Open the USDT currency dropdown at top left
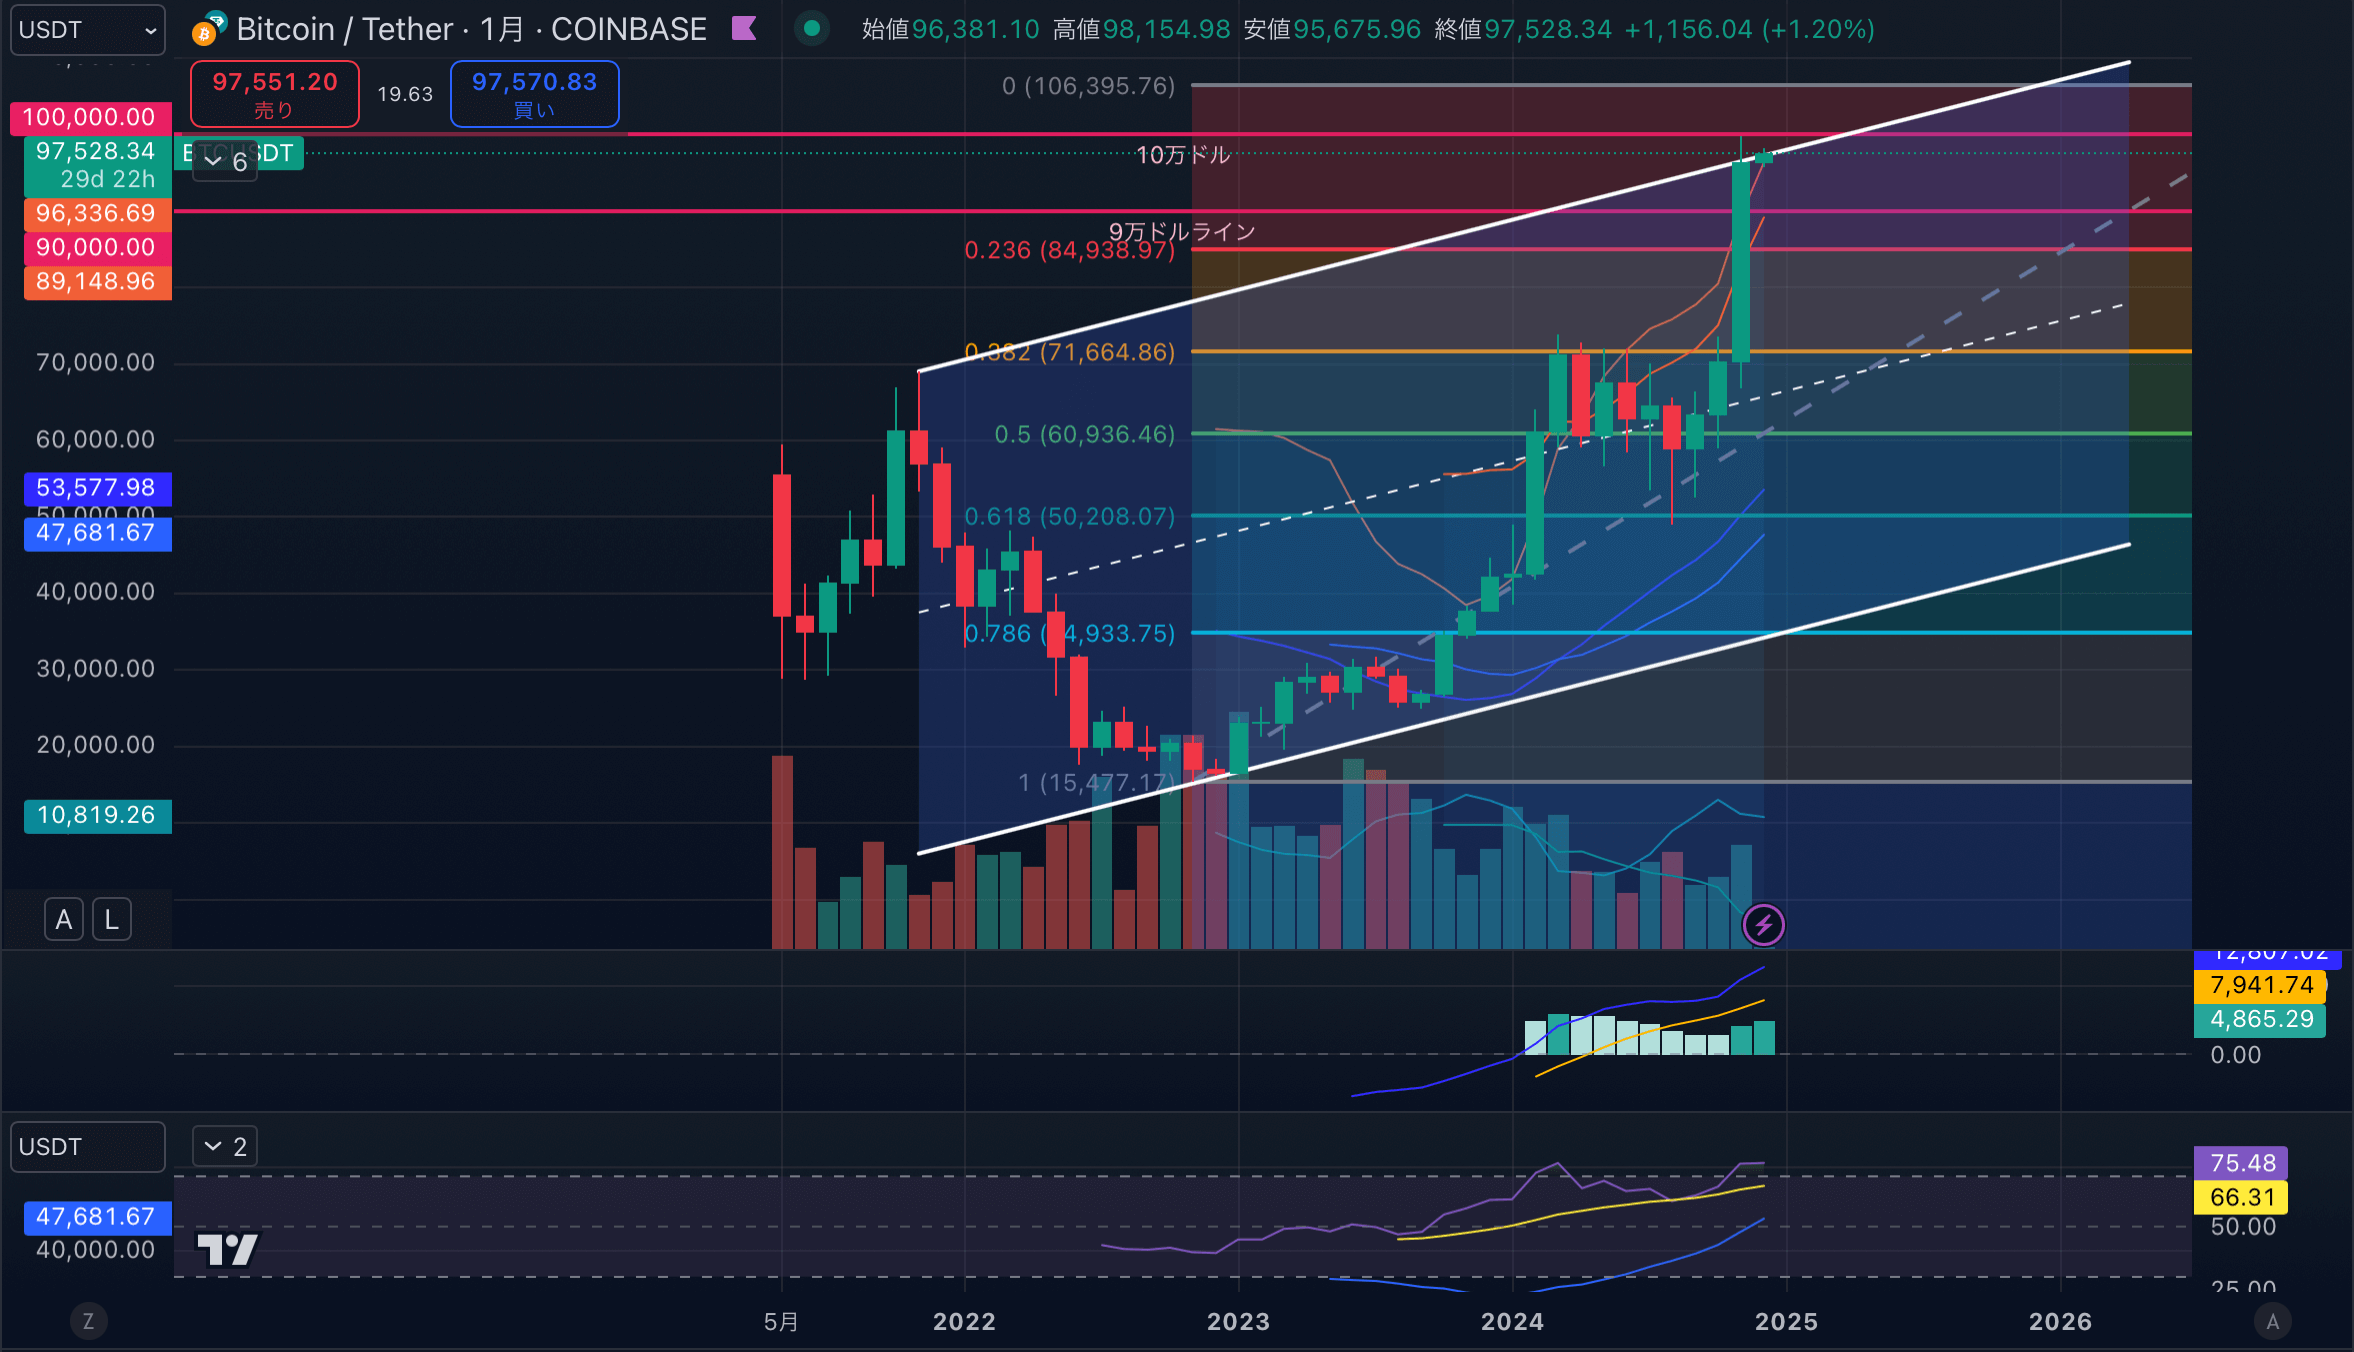This screenshot has height=1352, width=2354. coord(88,30)
